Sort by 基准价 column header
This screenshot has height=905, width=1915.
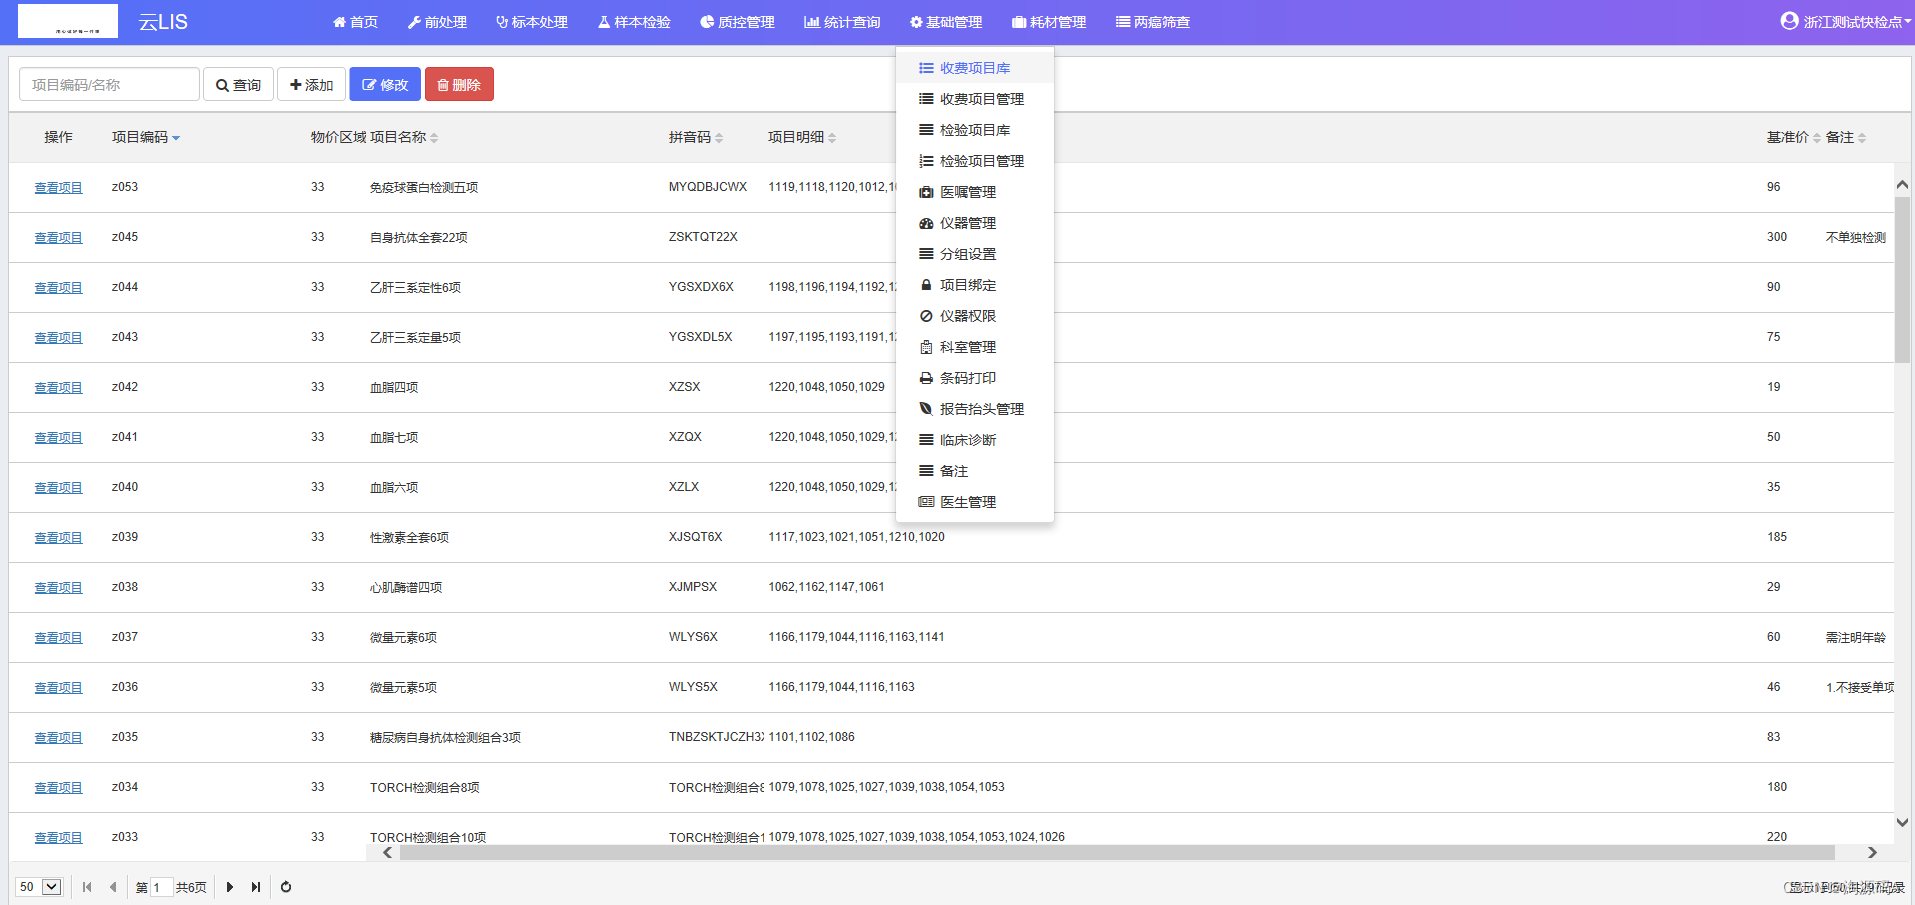pos(1794,137)
